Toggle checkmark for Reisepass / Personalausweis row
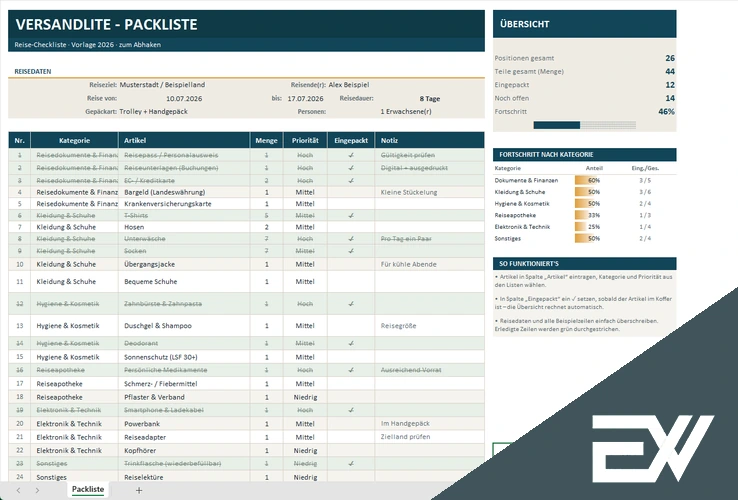Viewport: 738px width, 500px height. click(351, 155)
